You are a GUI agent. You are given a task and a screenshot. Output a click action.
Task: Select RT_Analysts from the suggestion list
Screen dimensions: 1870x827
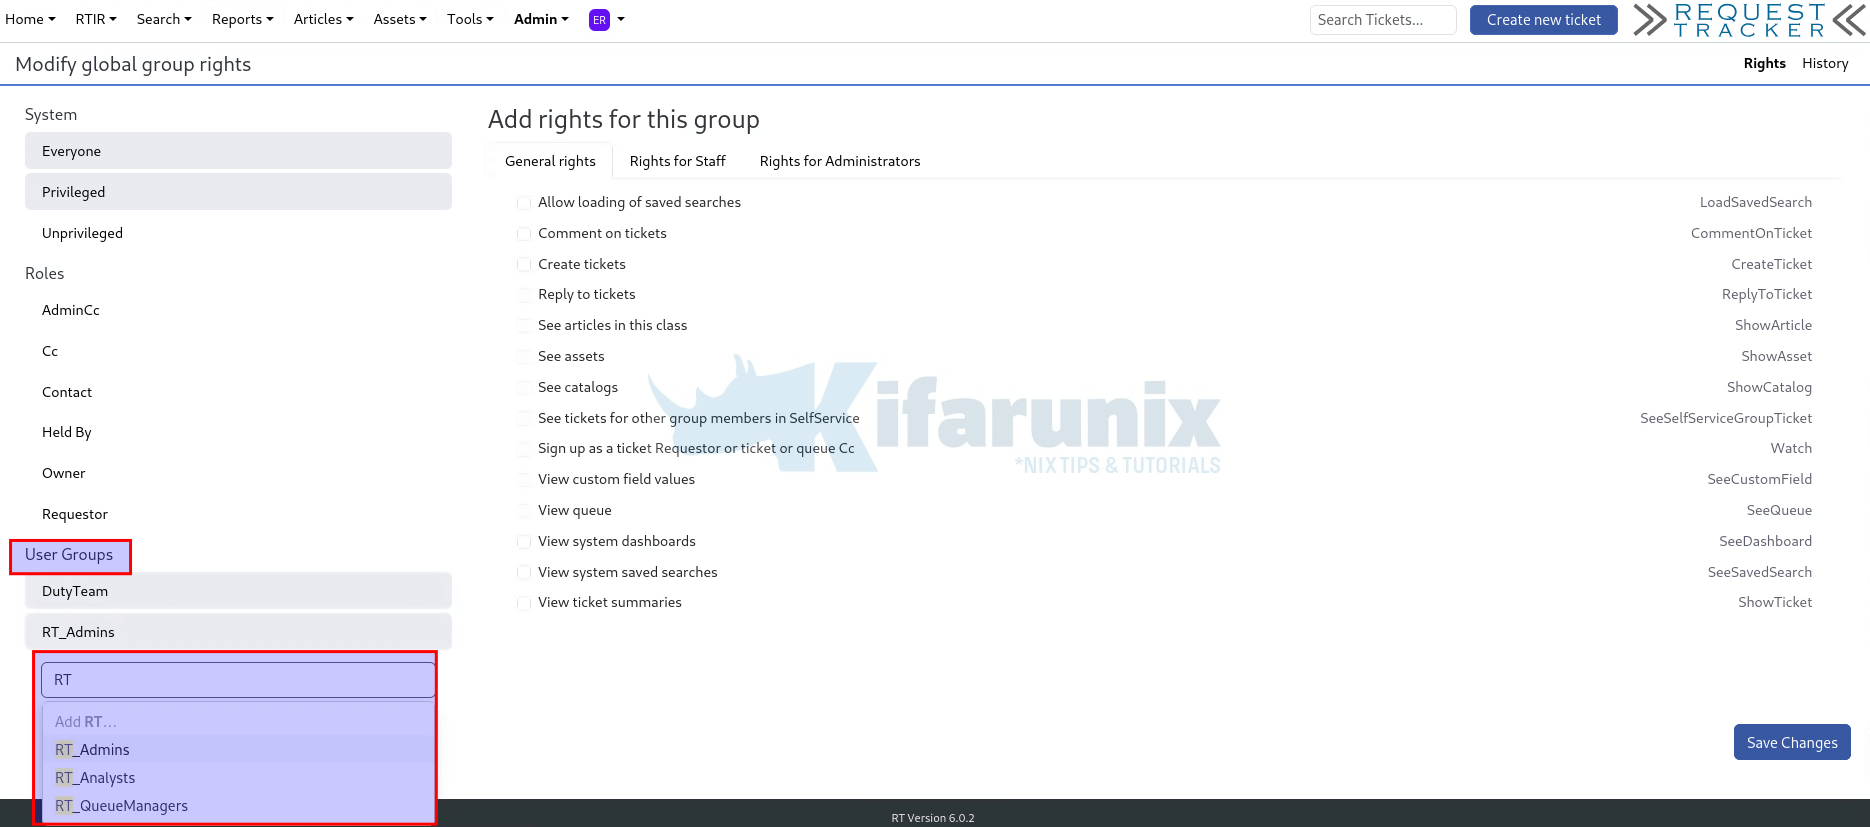click(x=95, y=778)
